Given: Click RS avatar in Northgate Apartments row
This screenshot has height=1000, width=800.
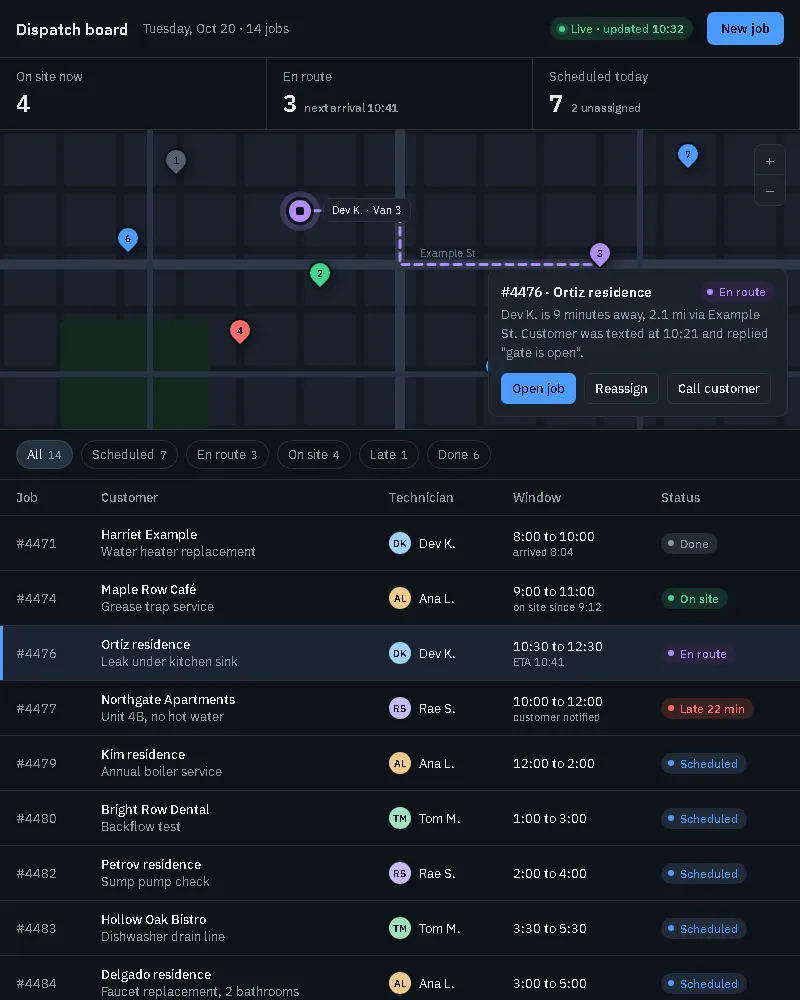Looking at the screenshot, I should coord(400,709).
